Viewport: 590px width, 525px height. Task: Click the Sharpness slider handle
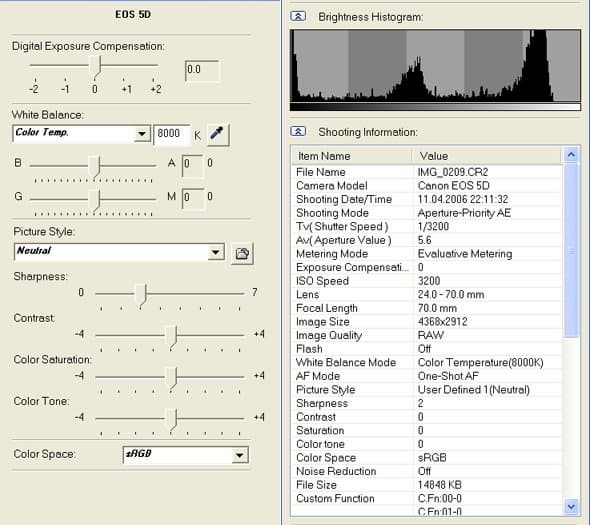(x=141, y=294)
